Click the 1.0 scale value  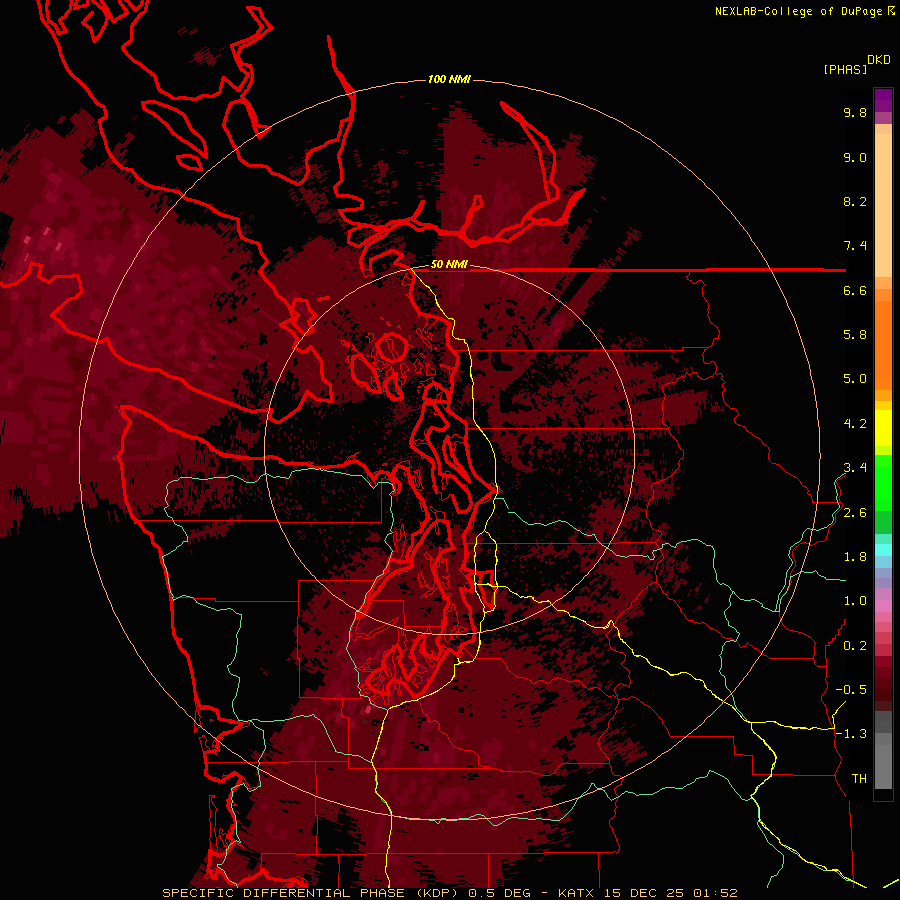click(855, 601)
